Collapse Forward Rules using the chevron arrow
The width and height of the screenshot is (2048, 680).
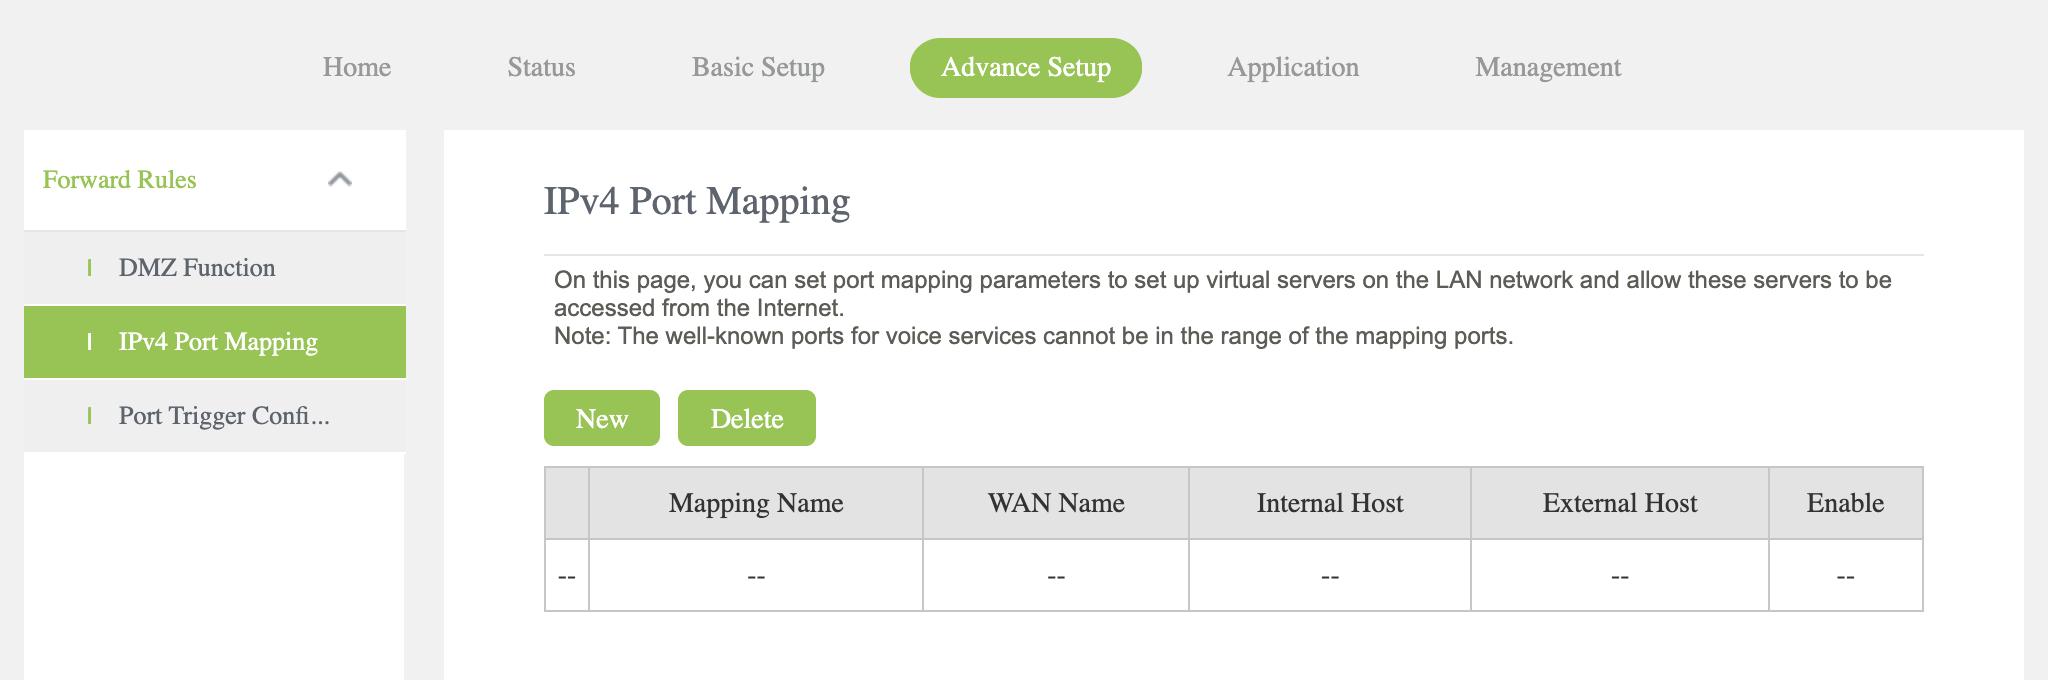(340, 180)
